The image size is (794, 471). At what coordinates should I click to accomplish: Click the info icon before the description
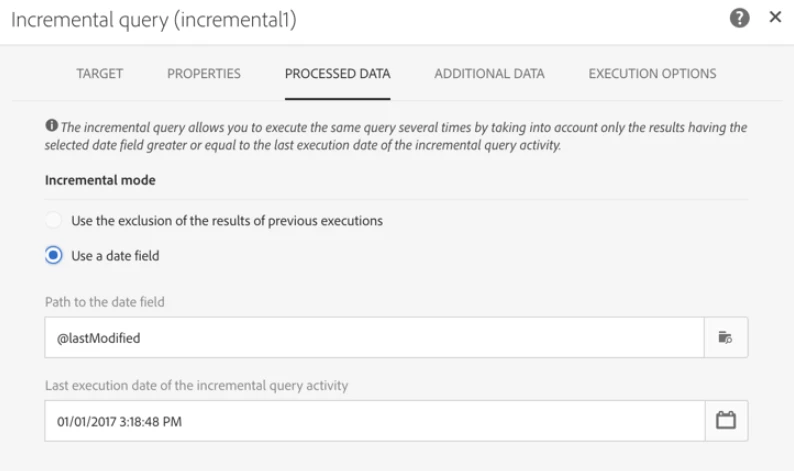point(51,129)
